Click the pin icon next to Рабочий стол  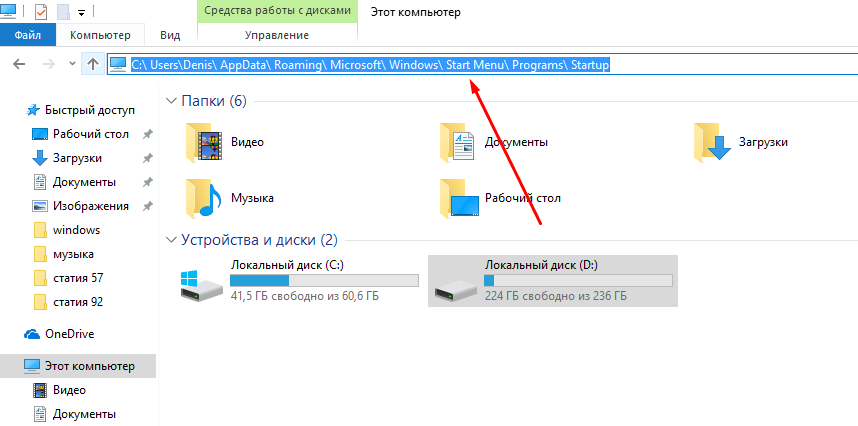coord(147,134)
